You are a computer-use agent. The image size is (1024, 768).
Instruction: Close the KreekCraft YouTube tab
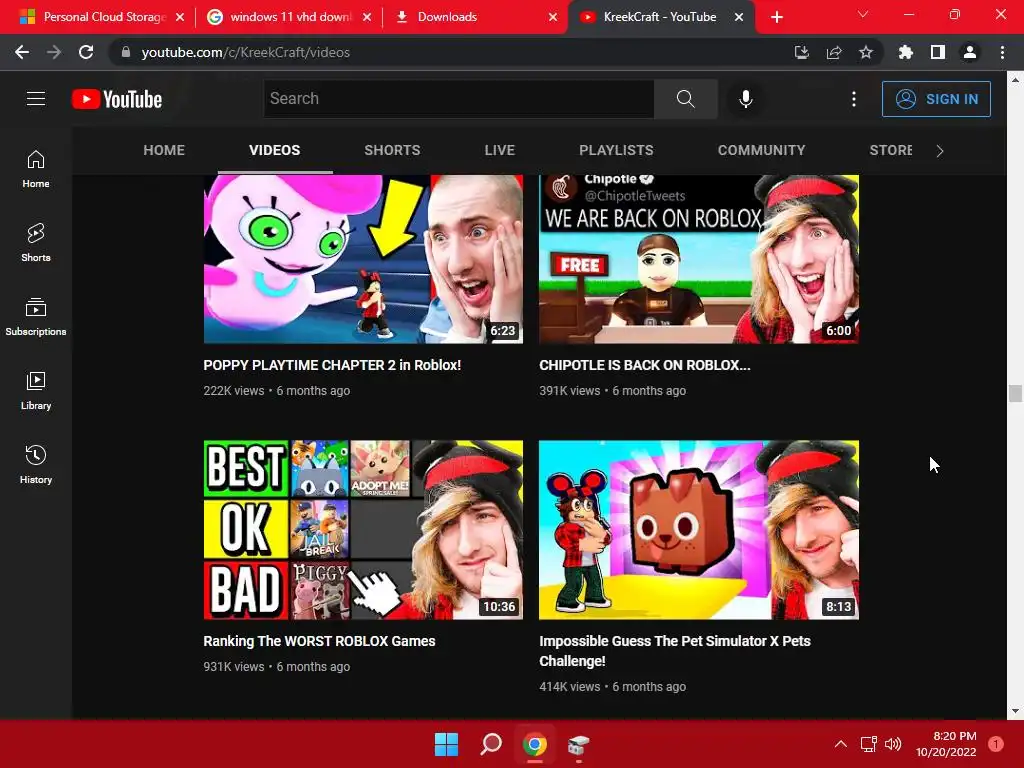(739, 18)
